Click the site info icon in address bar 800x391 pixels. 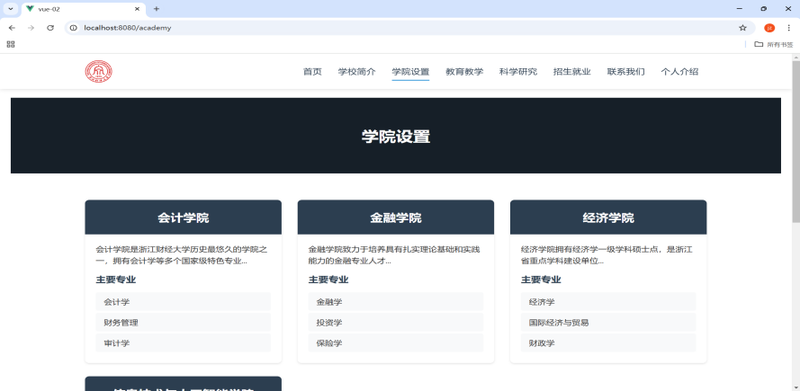73,28
